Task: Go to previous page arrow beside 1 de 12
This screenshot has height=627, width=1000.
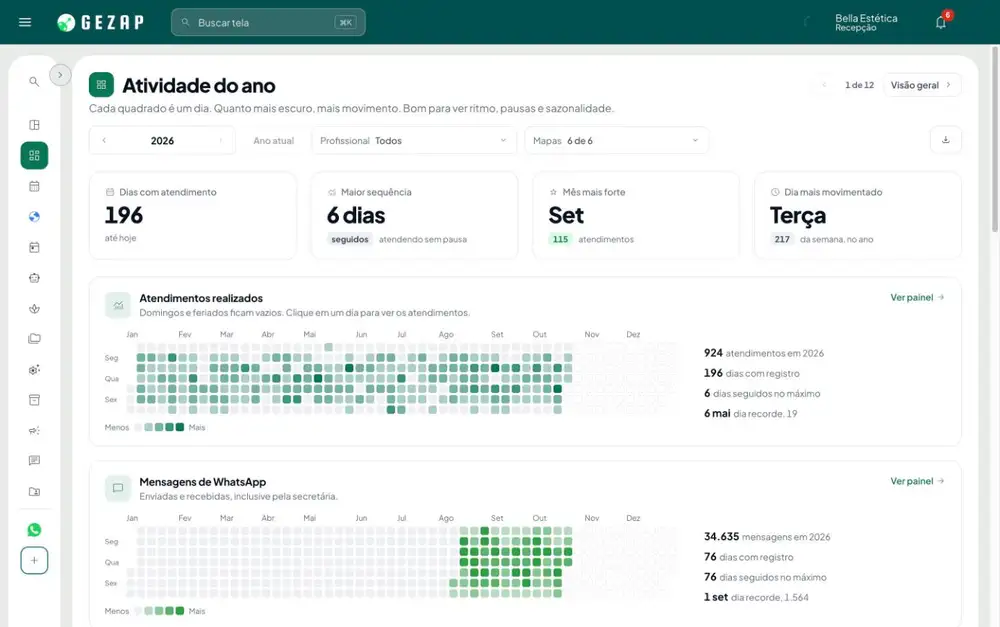Action: tap(824, 85)
